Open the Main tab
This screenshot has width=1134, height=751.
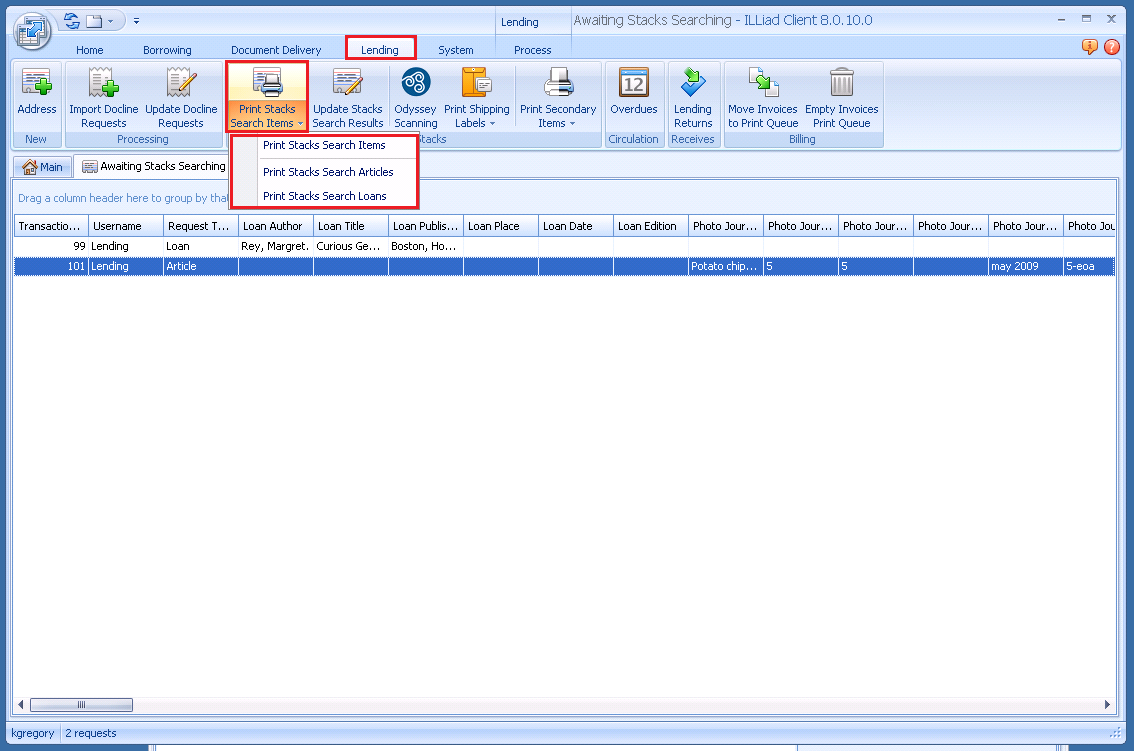point(43,167)
